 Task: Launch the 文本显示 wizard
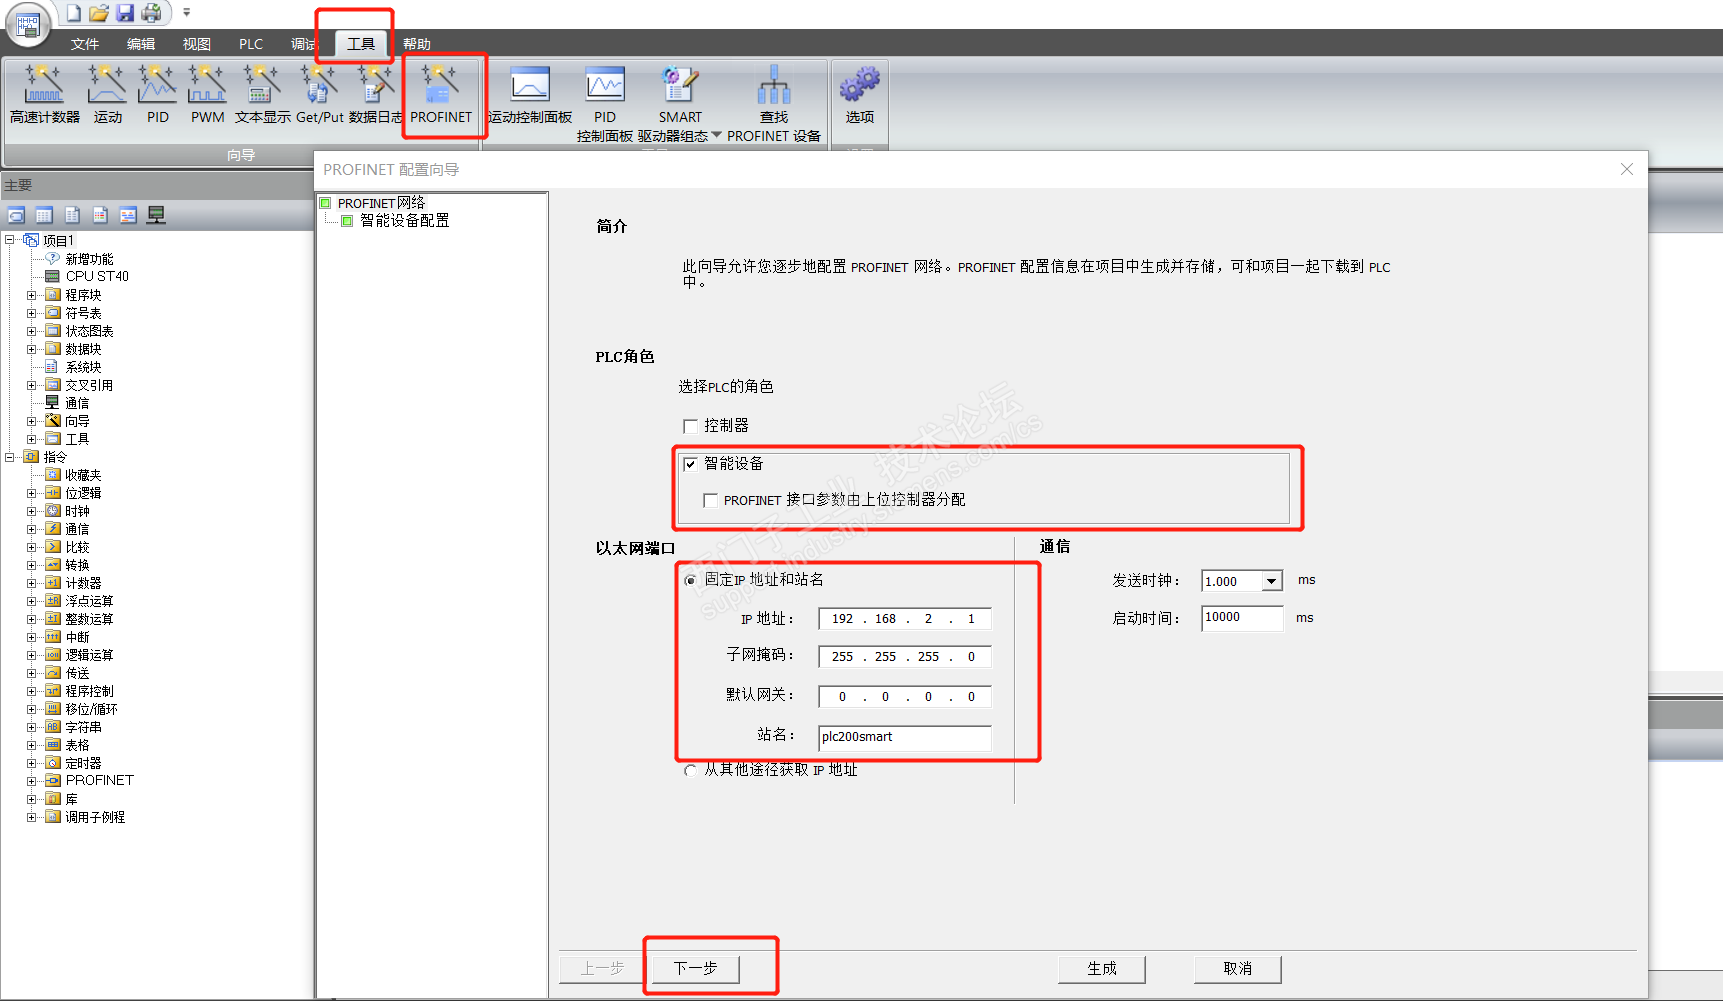pos(262,95)
